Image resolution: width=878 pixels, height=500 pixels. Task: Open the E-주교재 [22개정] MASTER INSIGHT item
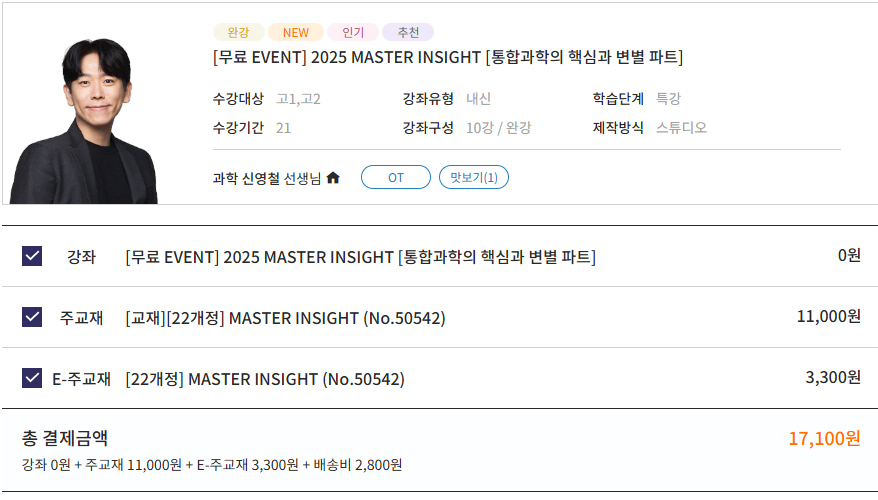pyautogui.click(x=265, y=379)
